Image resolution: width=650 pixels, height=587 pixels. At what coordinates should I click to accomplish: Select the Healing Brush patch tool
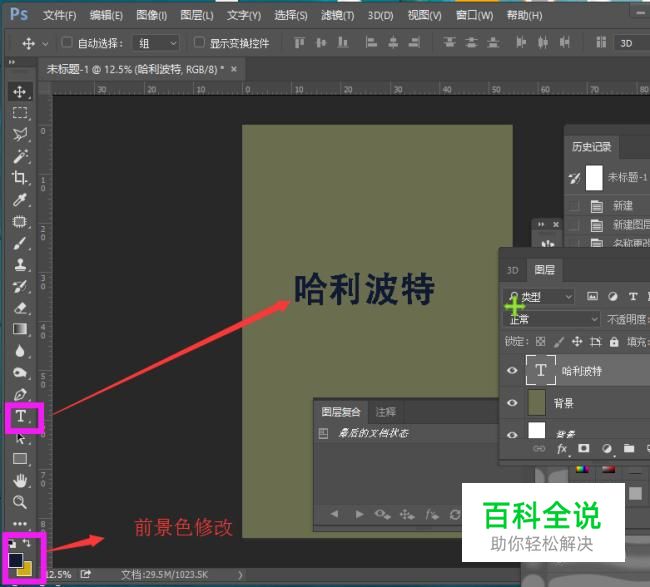point(19,222)
